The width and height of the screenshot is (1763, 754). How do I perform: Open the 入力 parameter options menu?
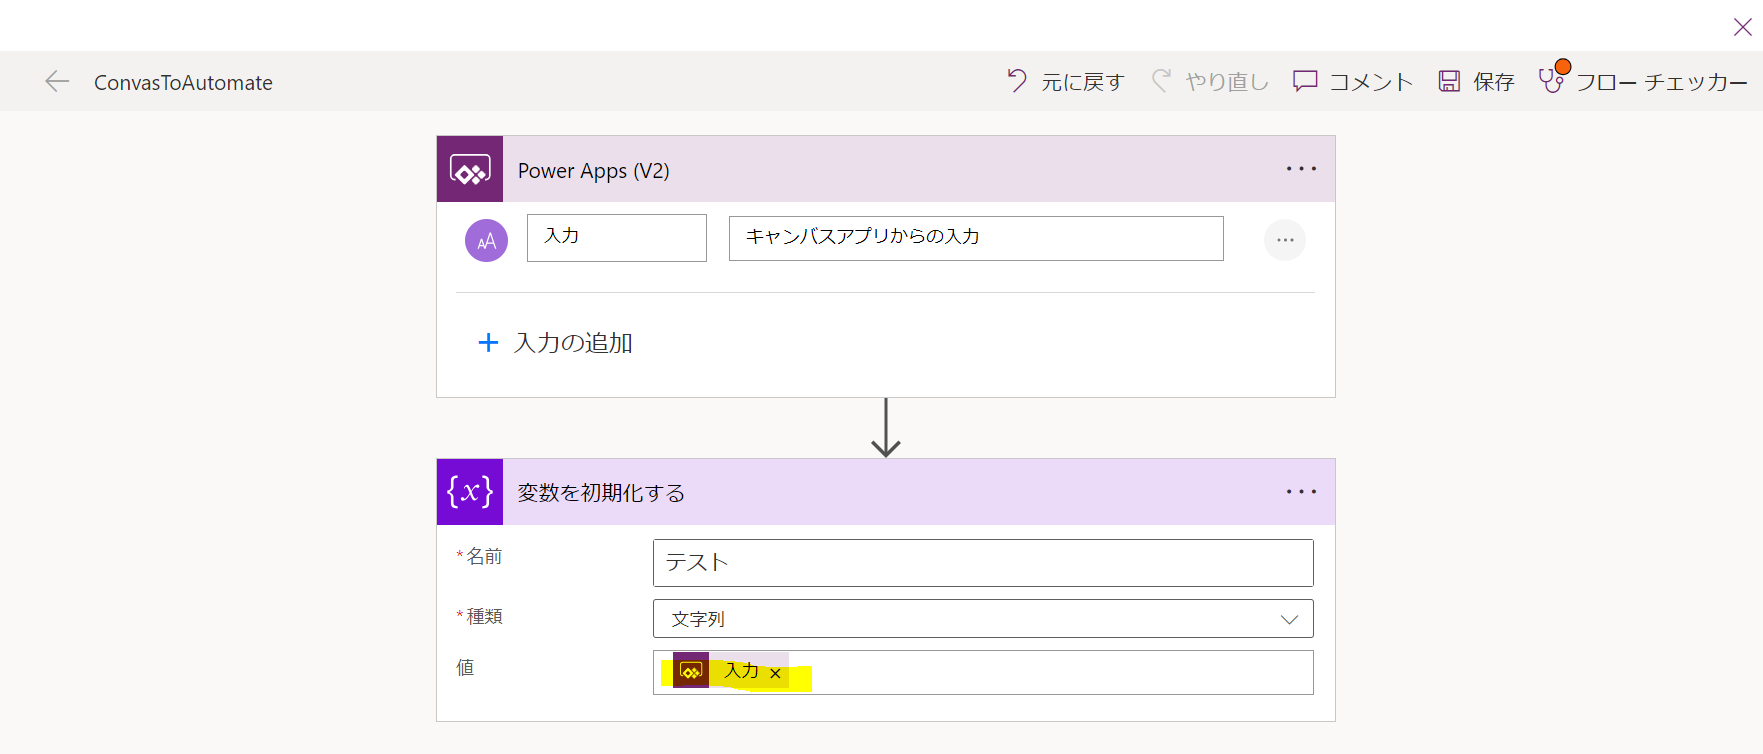pyautogui.click(x=1285, y=240)
